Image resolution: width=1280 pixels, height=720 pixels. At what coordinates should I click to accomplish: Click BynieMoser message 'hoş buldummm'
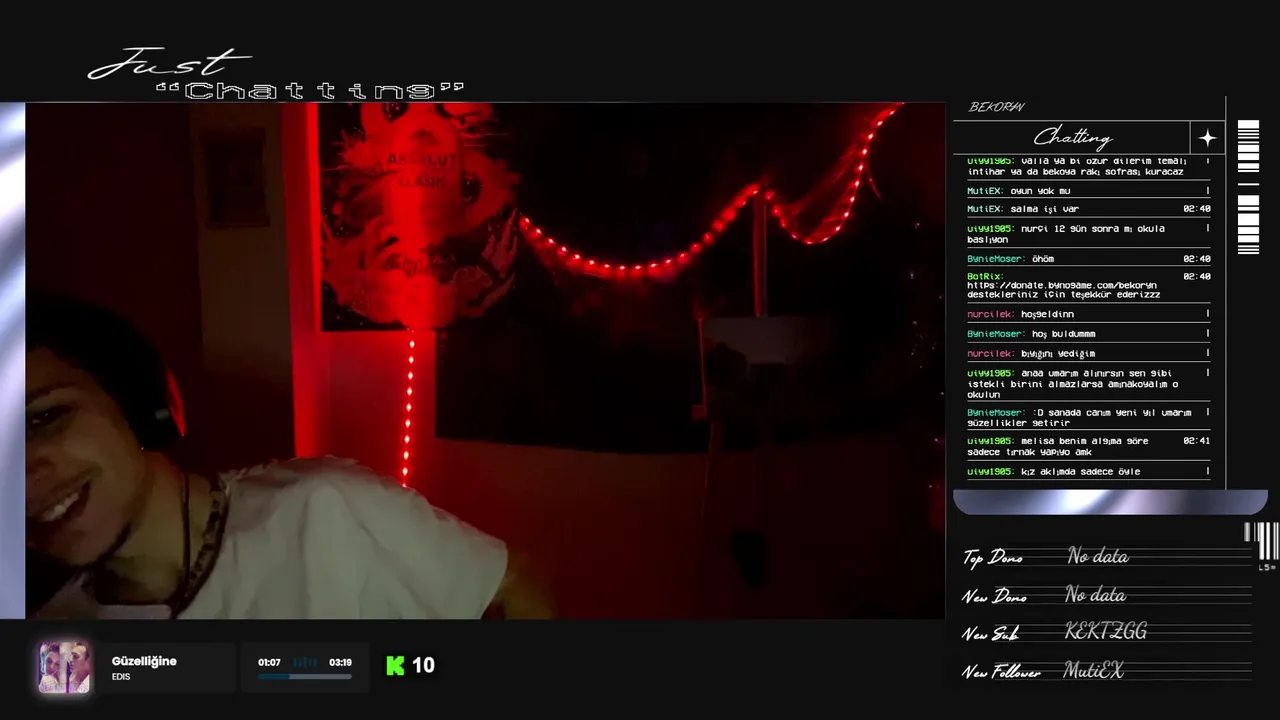click(1064, 334)
